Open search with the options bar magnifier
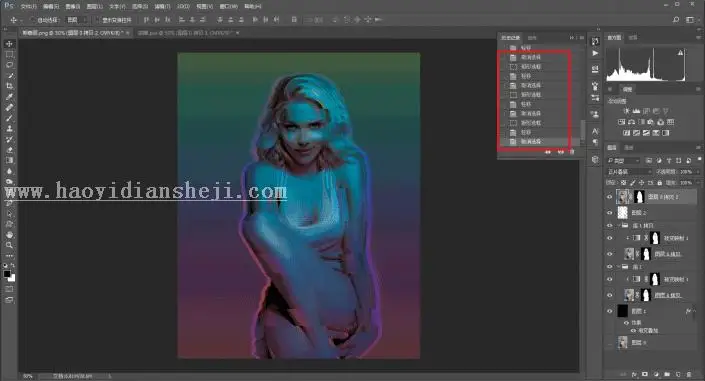 [676, 20]
